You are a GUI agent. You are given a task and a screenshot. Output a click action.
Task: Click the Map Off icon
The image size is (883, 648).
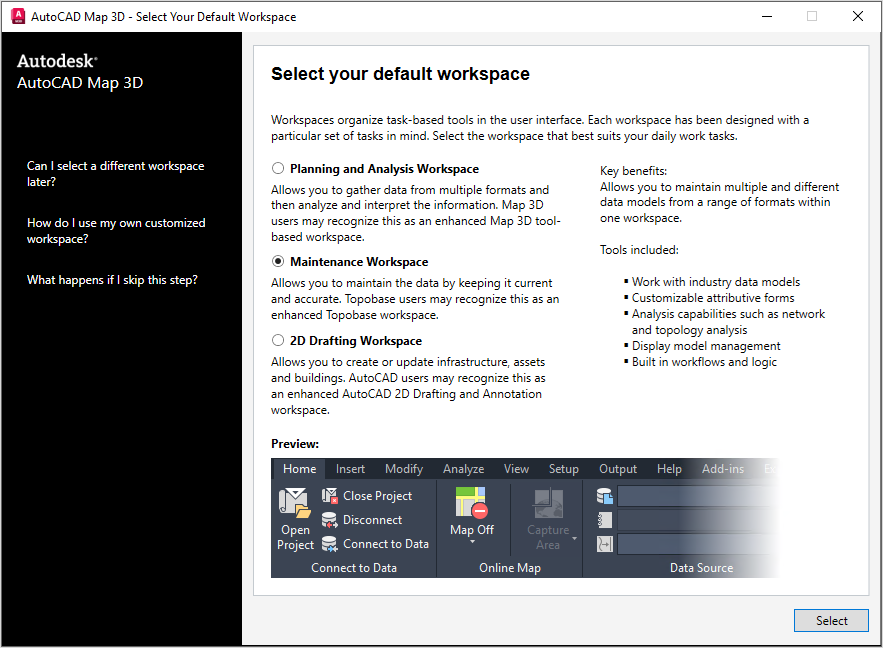pyautogui.click(x=471, y=502)
